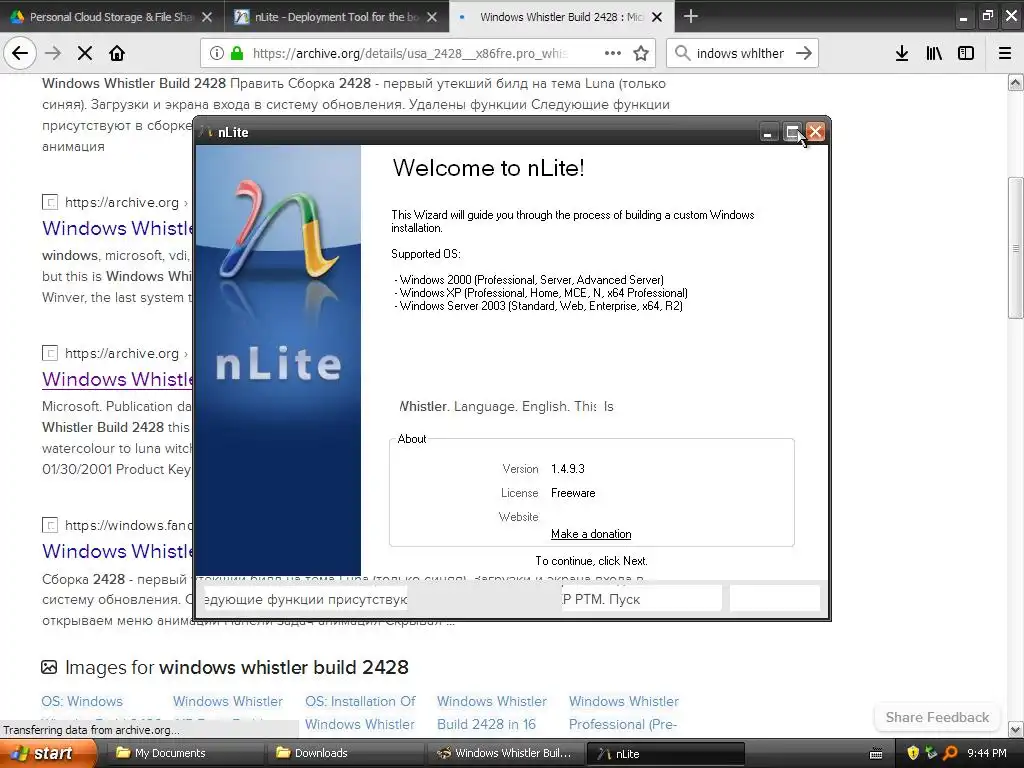Switch to Windows Whistler Buil... taskbar button
The height and width of the screenshot is (768, 1024).
[505, 753]
